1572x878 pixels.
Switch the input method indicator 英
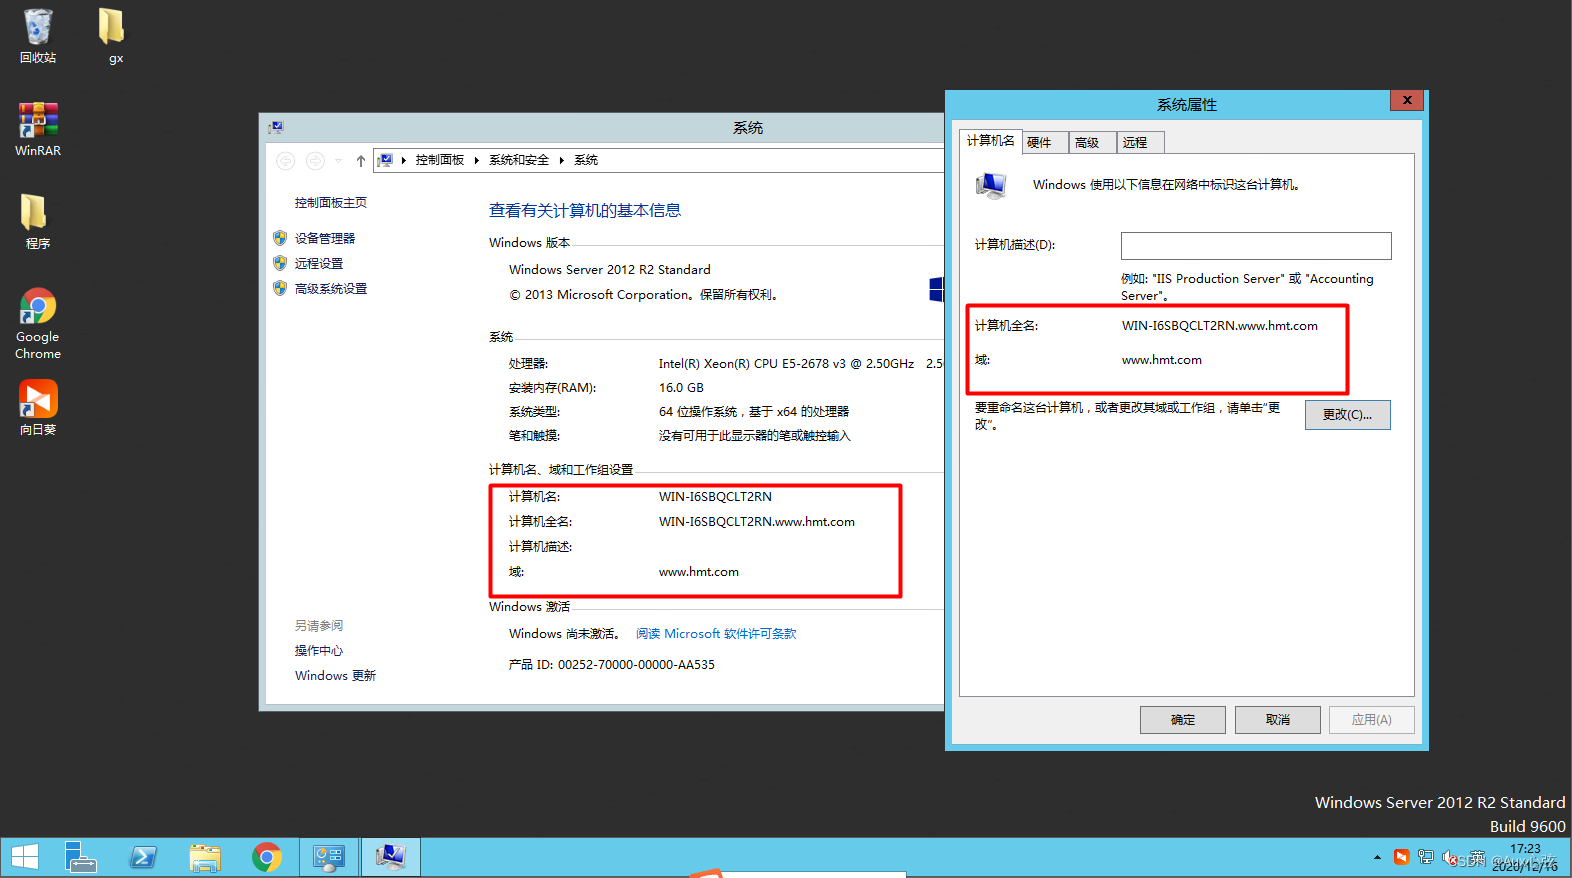(x=1477, y=857)
